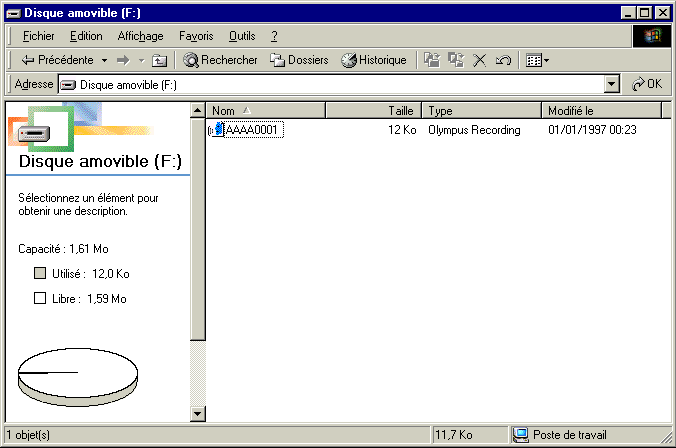Click the Delete X icon
Viewport: 676px width, 448px height.
pyautogui.click(x=479, y=60)
